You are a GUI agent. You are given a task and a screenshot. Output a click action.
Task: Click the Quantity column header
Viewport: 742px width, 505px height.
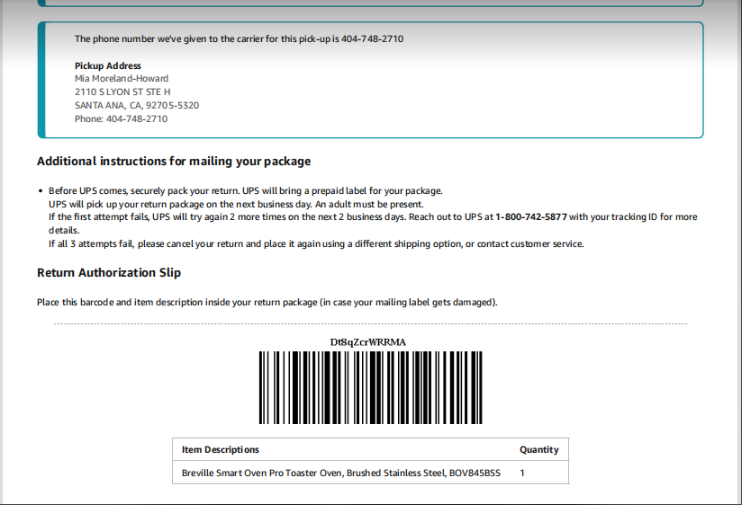pos(539,450)
